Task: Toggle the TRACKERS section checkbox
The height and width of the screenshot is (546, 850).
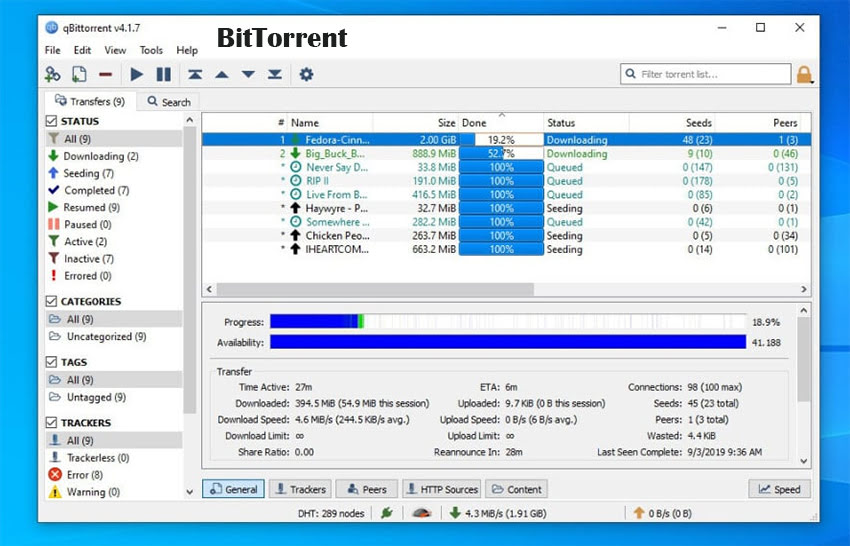Action: click(51, 422)
